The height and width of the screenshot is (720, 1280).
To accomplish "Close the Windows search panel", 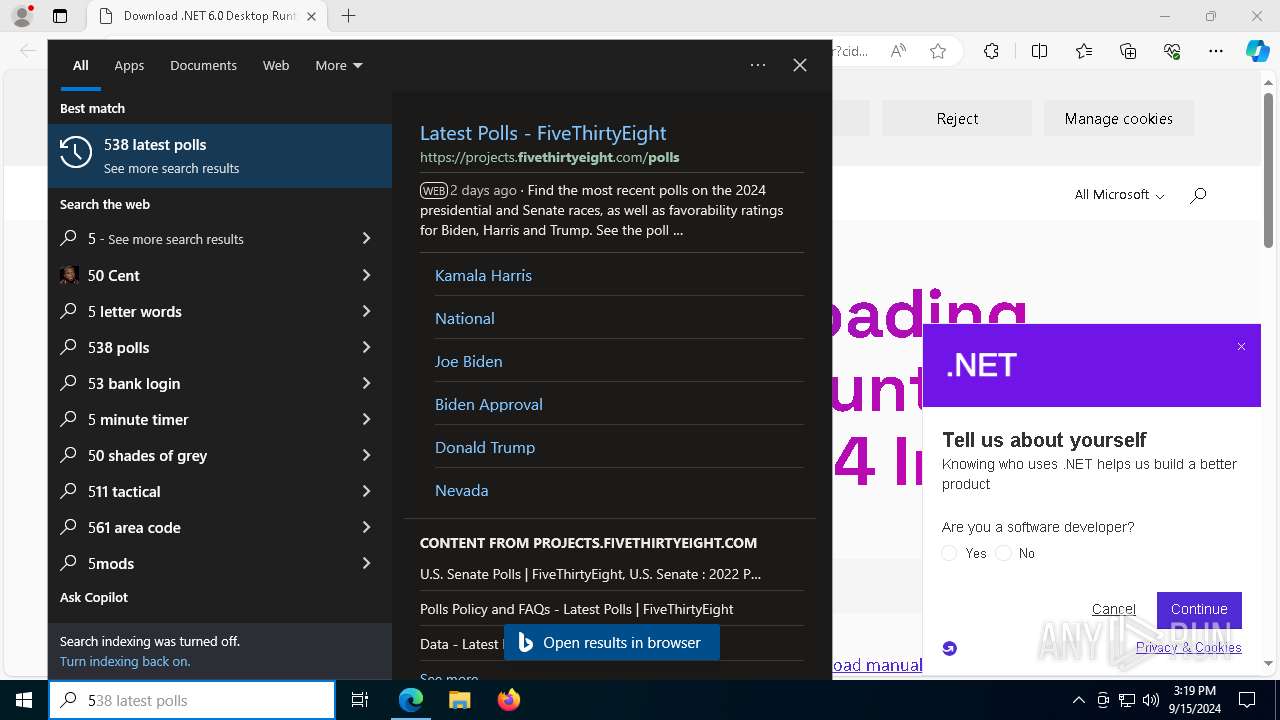I will (x=800, y=65).
